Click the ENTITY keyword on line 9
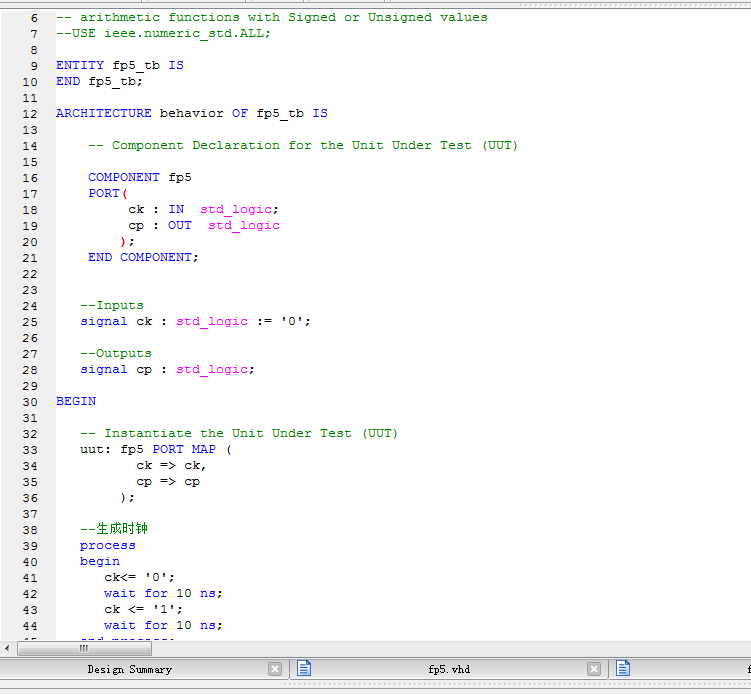The image size is (751, 694). [80, 65]
